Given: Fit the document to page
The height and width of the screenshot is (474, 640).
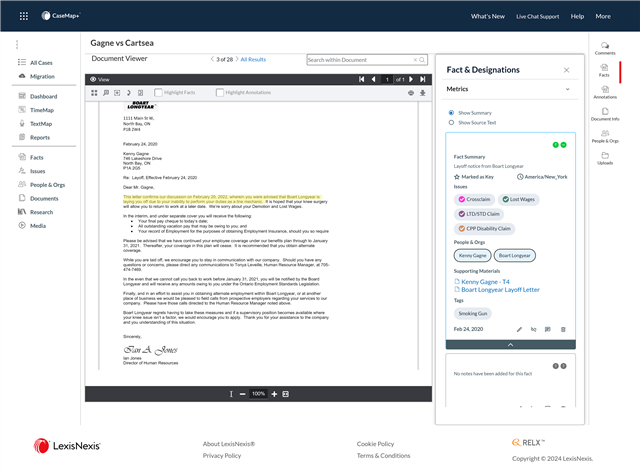Looking at the screenshot, I should tap(286, 394).
